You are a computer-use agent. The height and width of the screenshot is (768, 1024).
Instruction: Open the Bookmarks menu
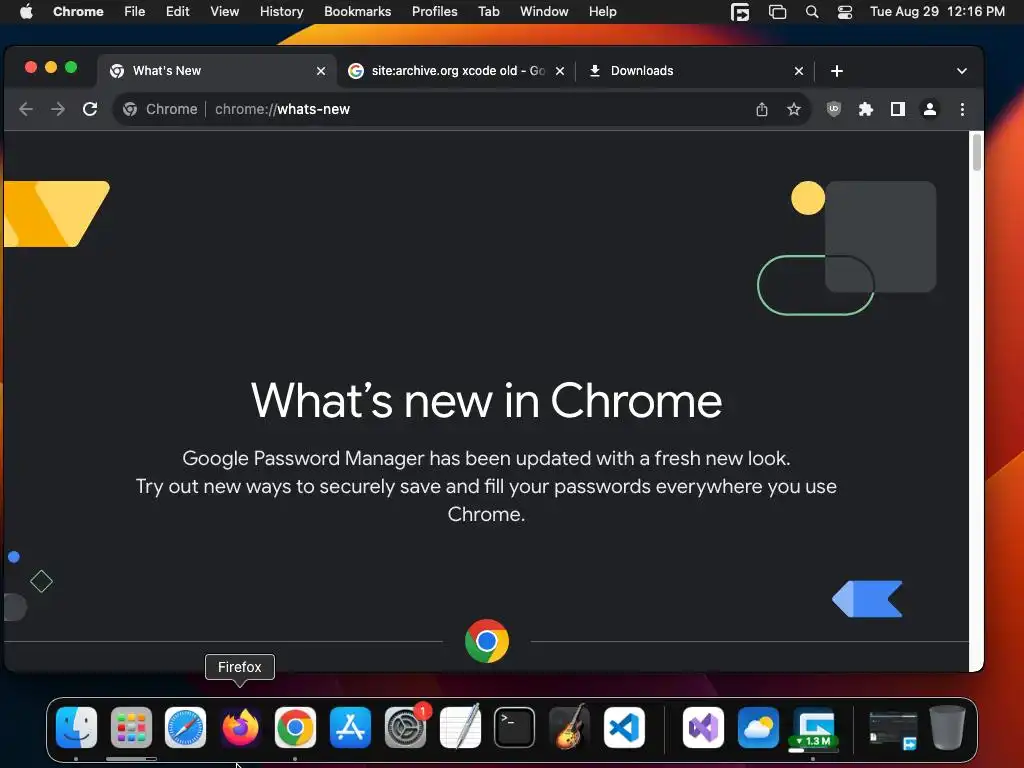[357, 11]
